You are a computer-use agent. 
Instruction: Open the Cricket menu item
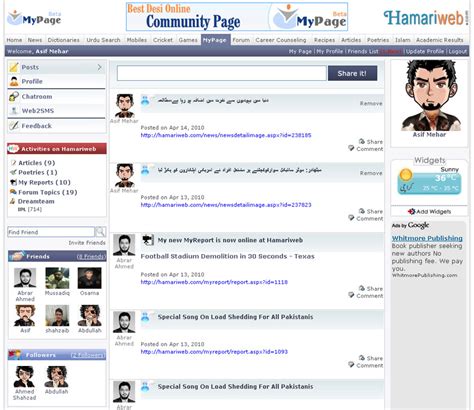(163, 40)
